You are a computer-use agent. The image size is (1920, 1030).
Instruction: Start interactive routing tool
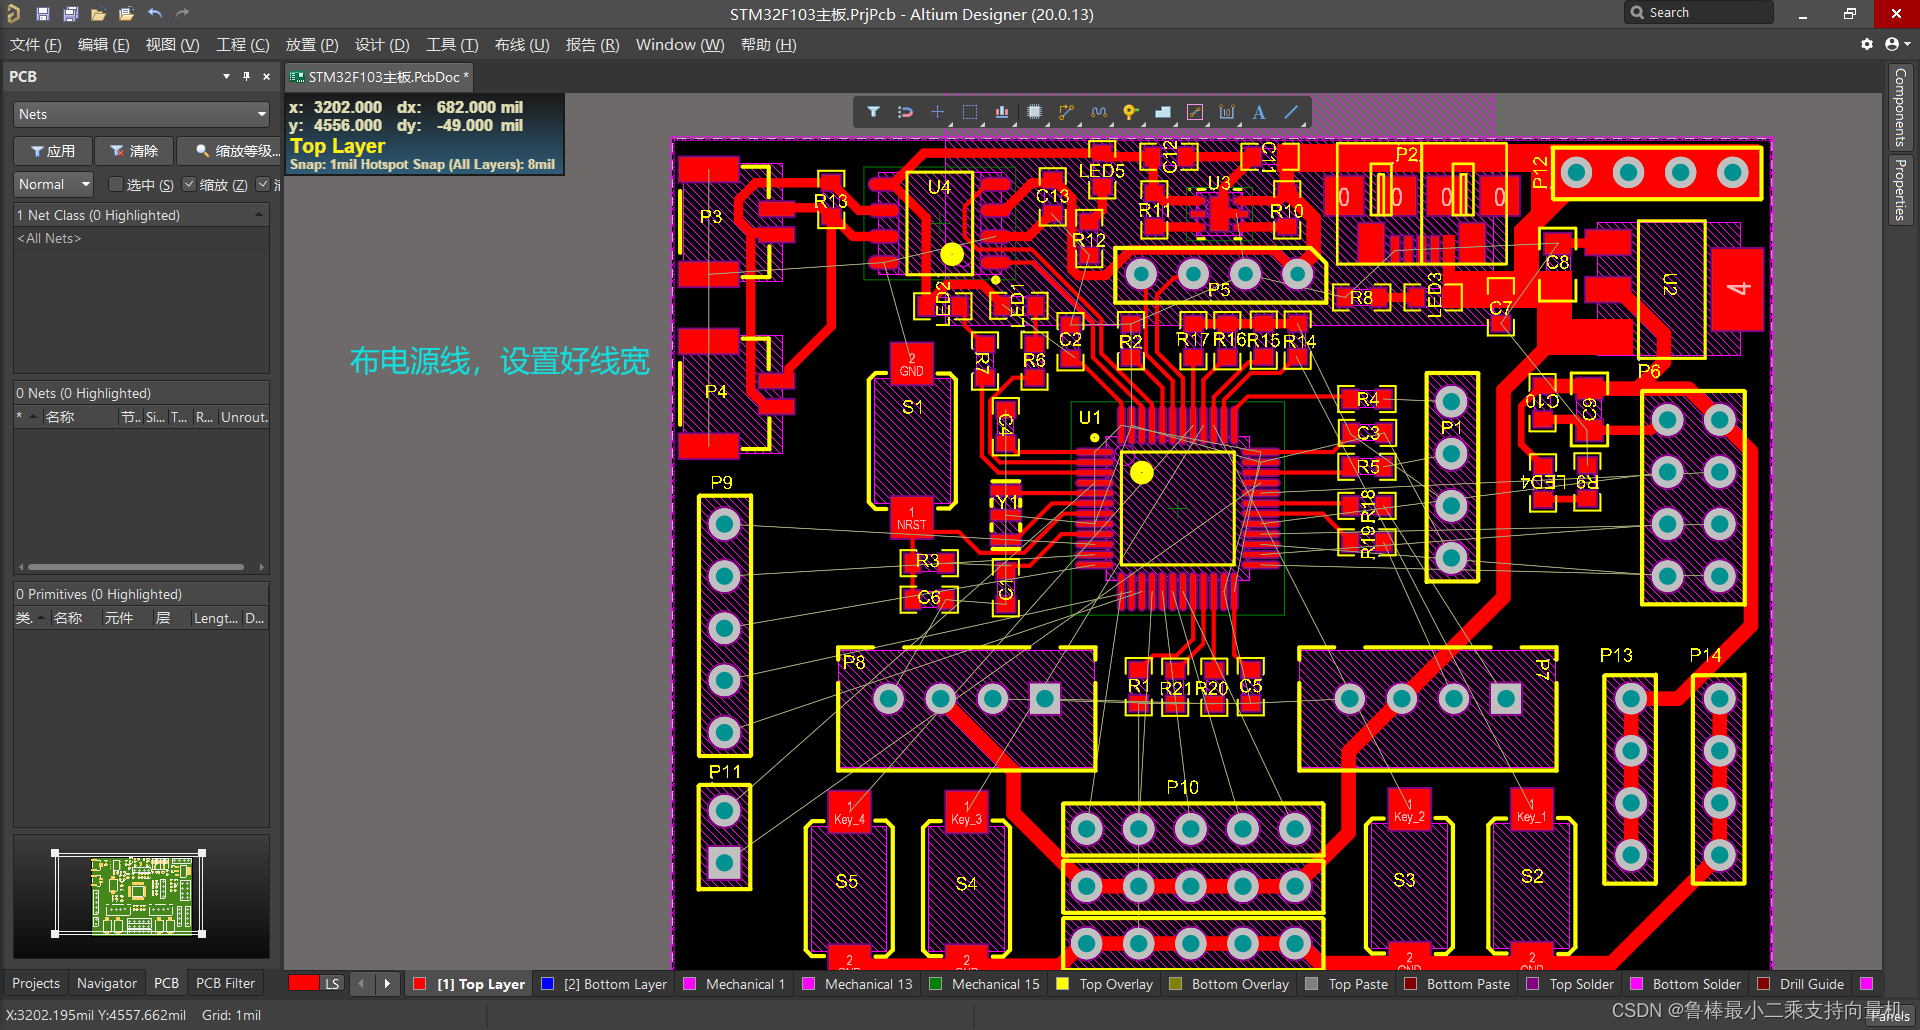[1067, 112]
